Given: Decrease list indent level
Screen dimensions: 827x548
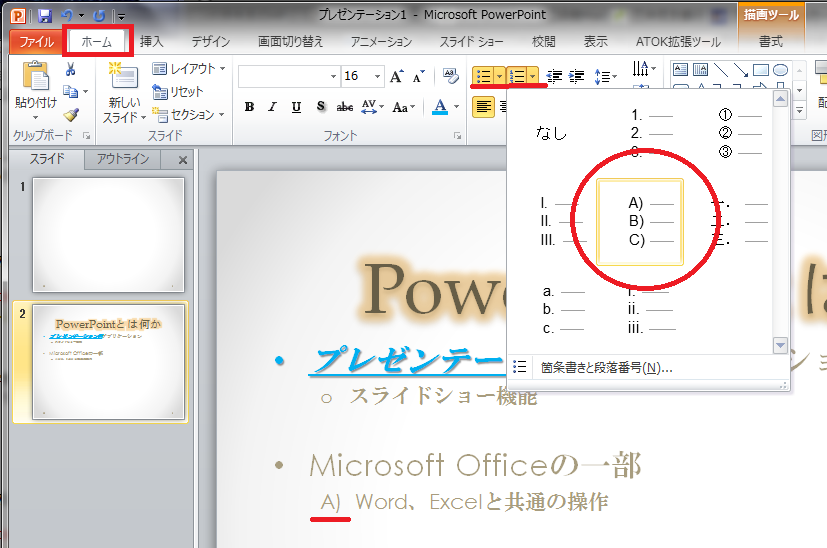Looking at the screenshot, I should click(554, 77).
